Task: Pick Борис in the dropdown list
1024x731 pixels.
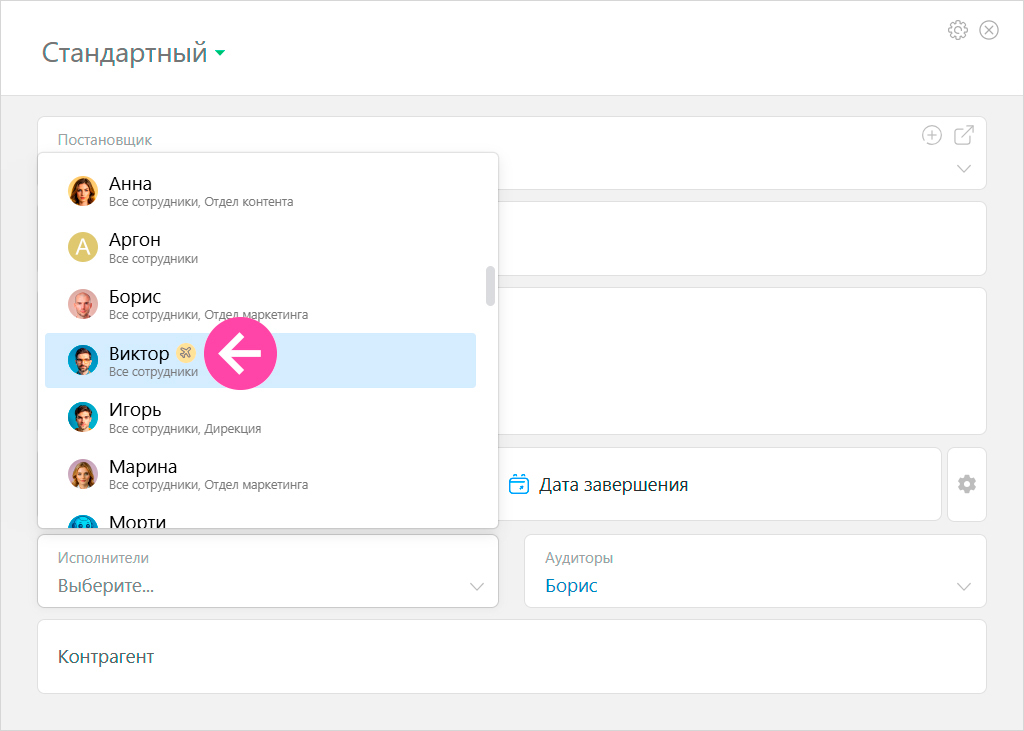Action: 260,304
